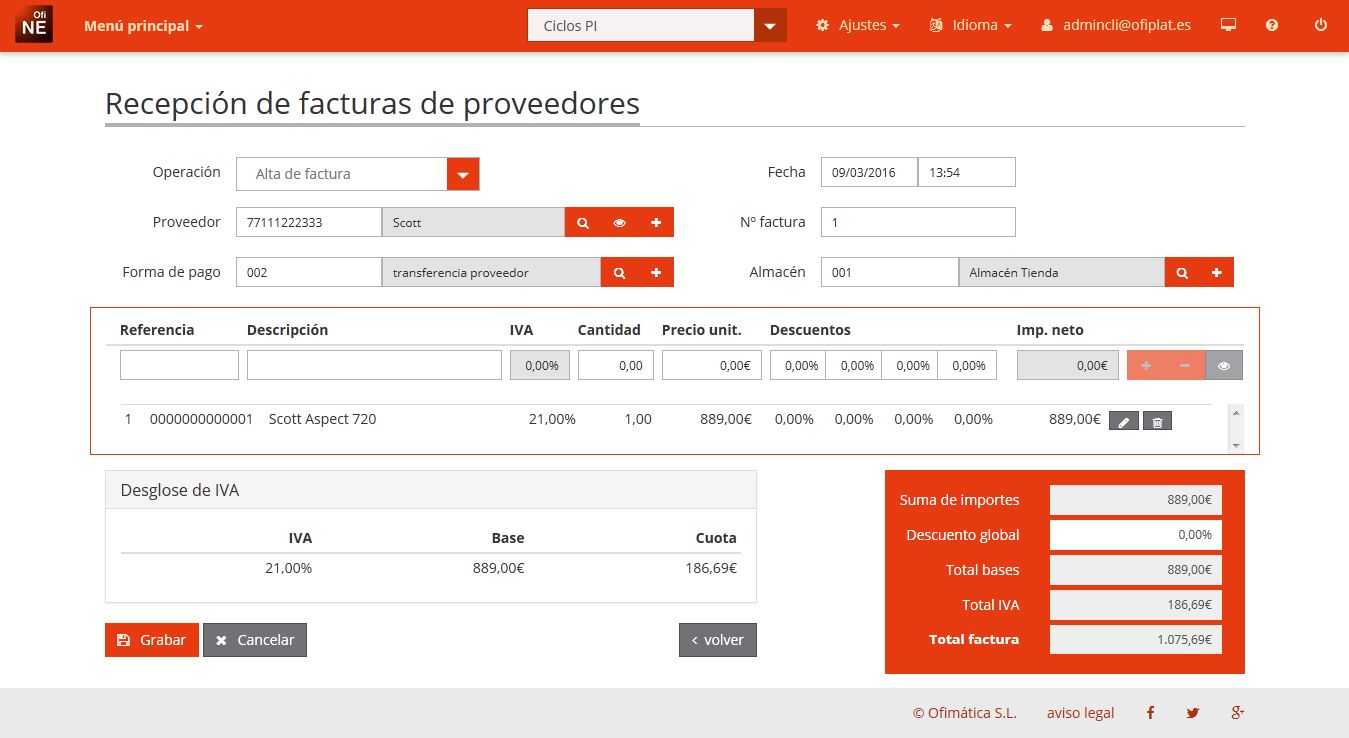Click the Fecha date field 09/03/2016

869,172
